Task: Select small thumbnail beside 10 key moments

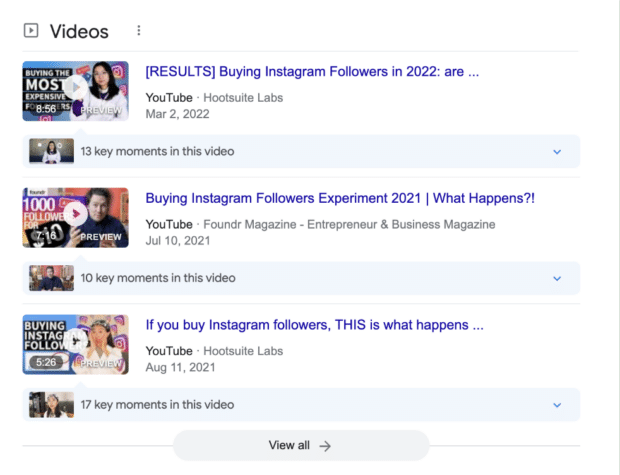Action: coord(51,279)
